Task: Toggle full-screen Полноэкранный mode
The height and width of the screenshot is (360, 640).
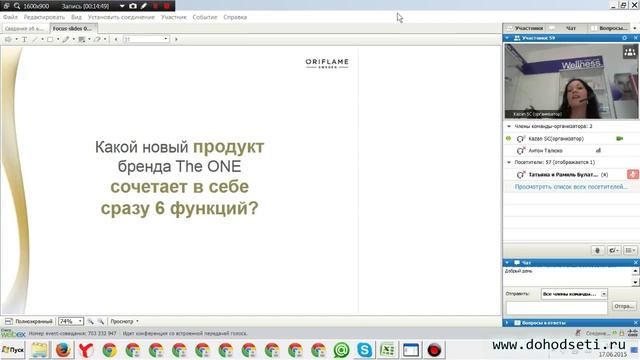Action: [29, 322]
